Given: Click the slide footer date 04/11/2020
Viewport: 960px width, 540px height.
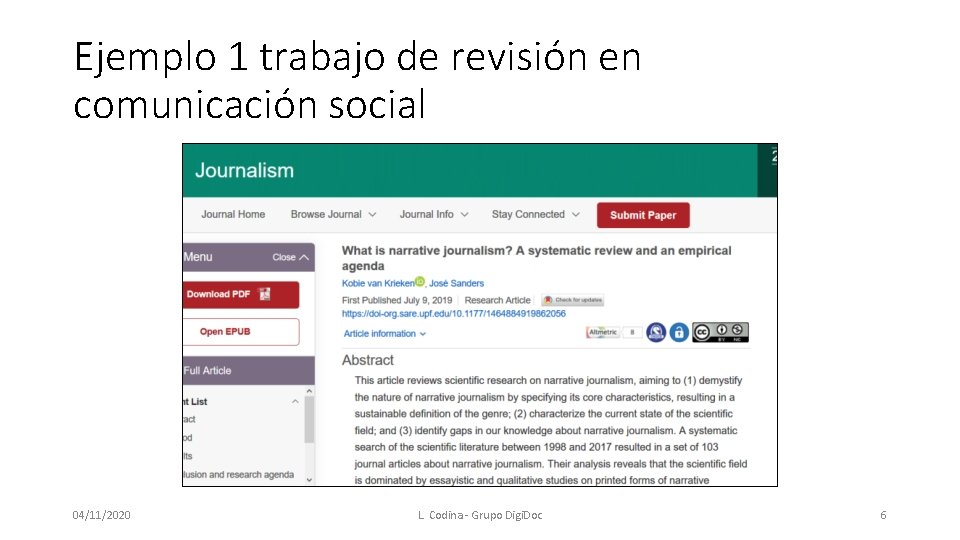Looking at the screenshot, I should [x=101, y=515].
